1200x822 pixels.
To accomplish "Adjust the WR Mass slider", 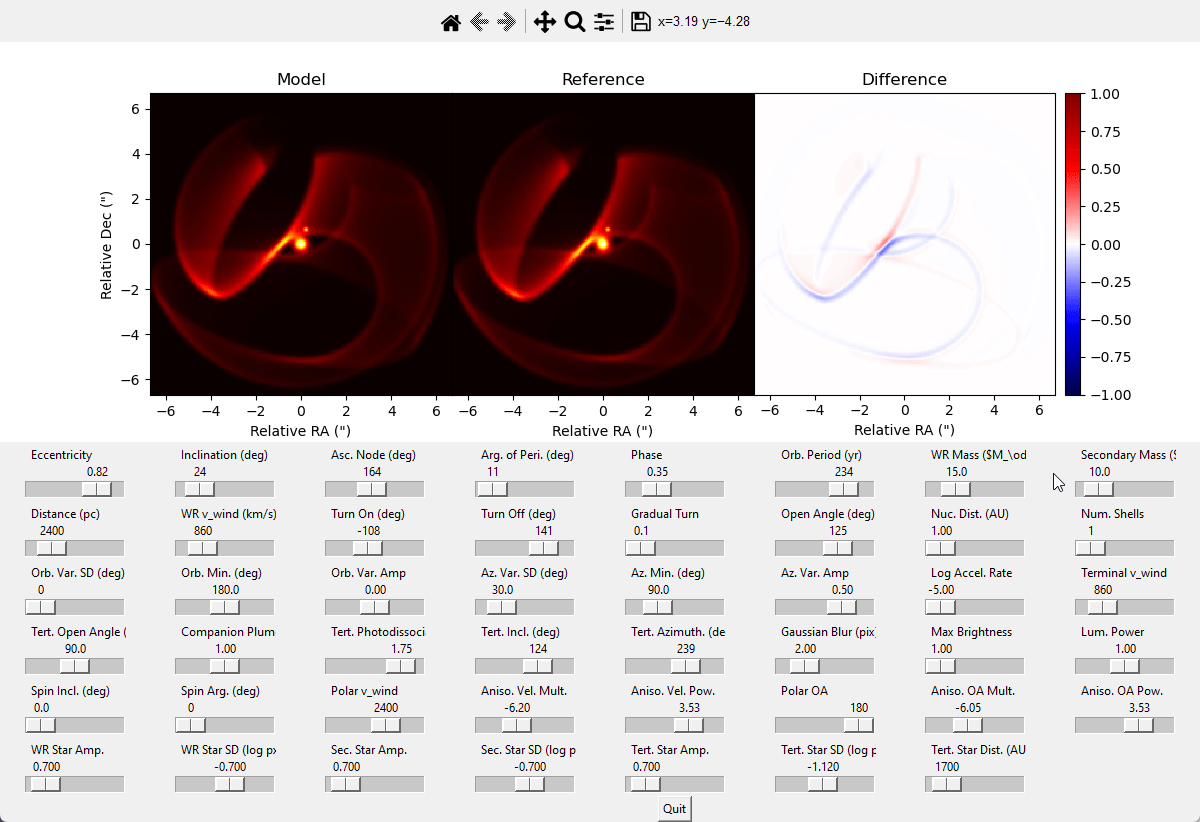I will (974, 489).
